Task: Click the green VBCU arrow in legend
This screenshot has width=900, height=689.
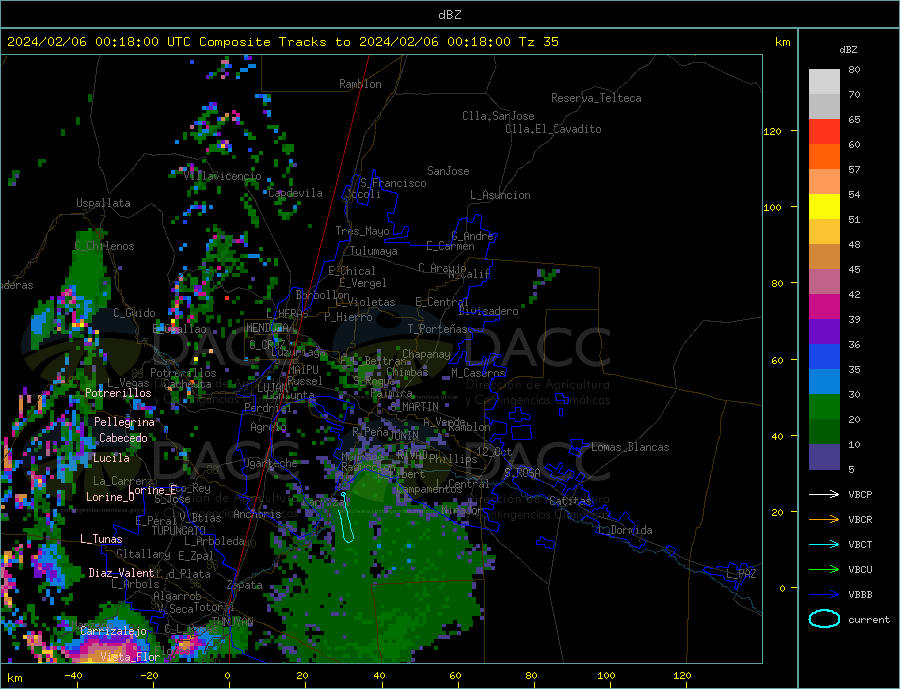Action: (824, 570)
